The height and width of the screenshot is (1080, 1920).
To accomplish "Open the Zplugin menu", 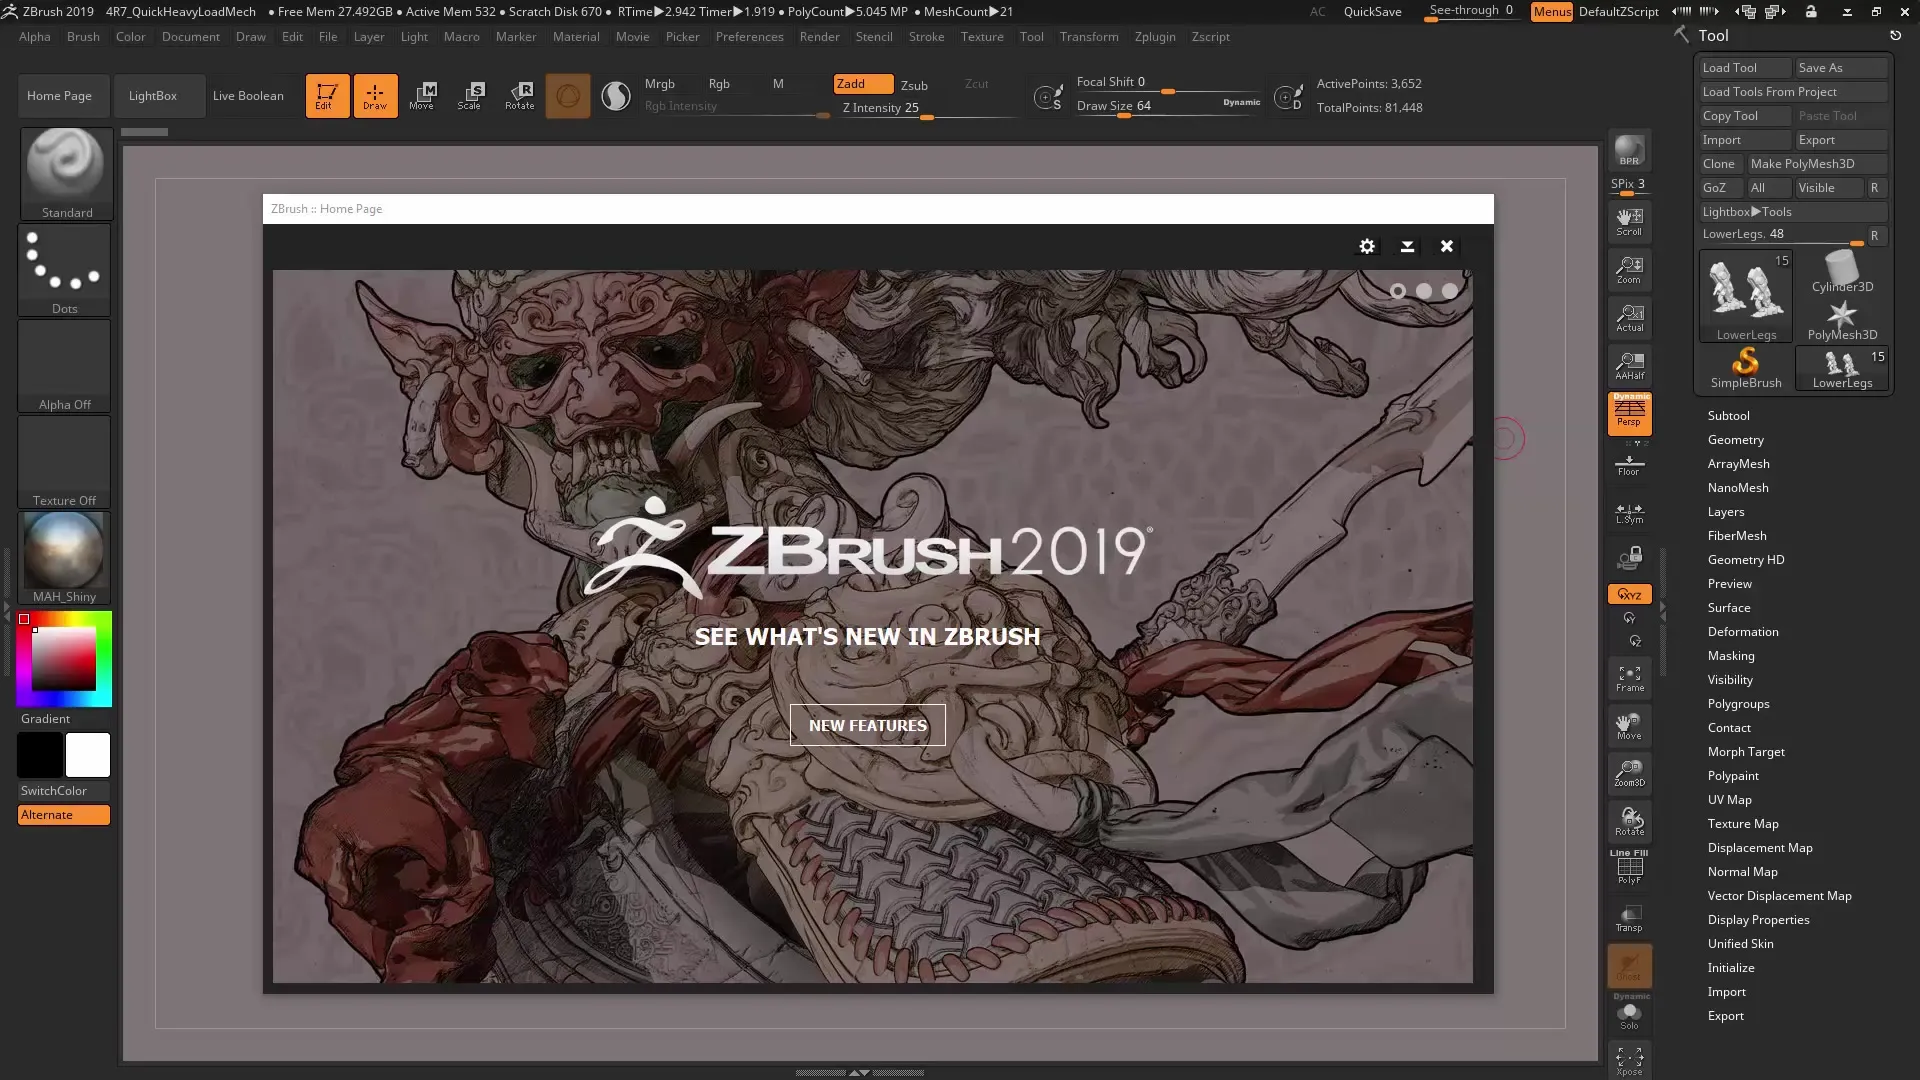I will click(1155, 37).
